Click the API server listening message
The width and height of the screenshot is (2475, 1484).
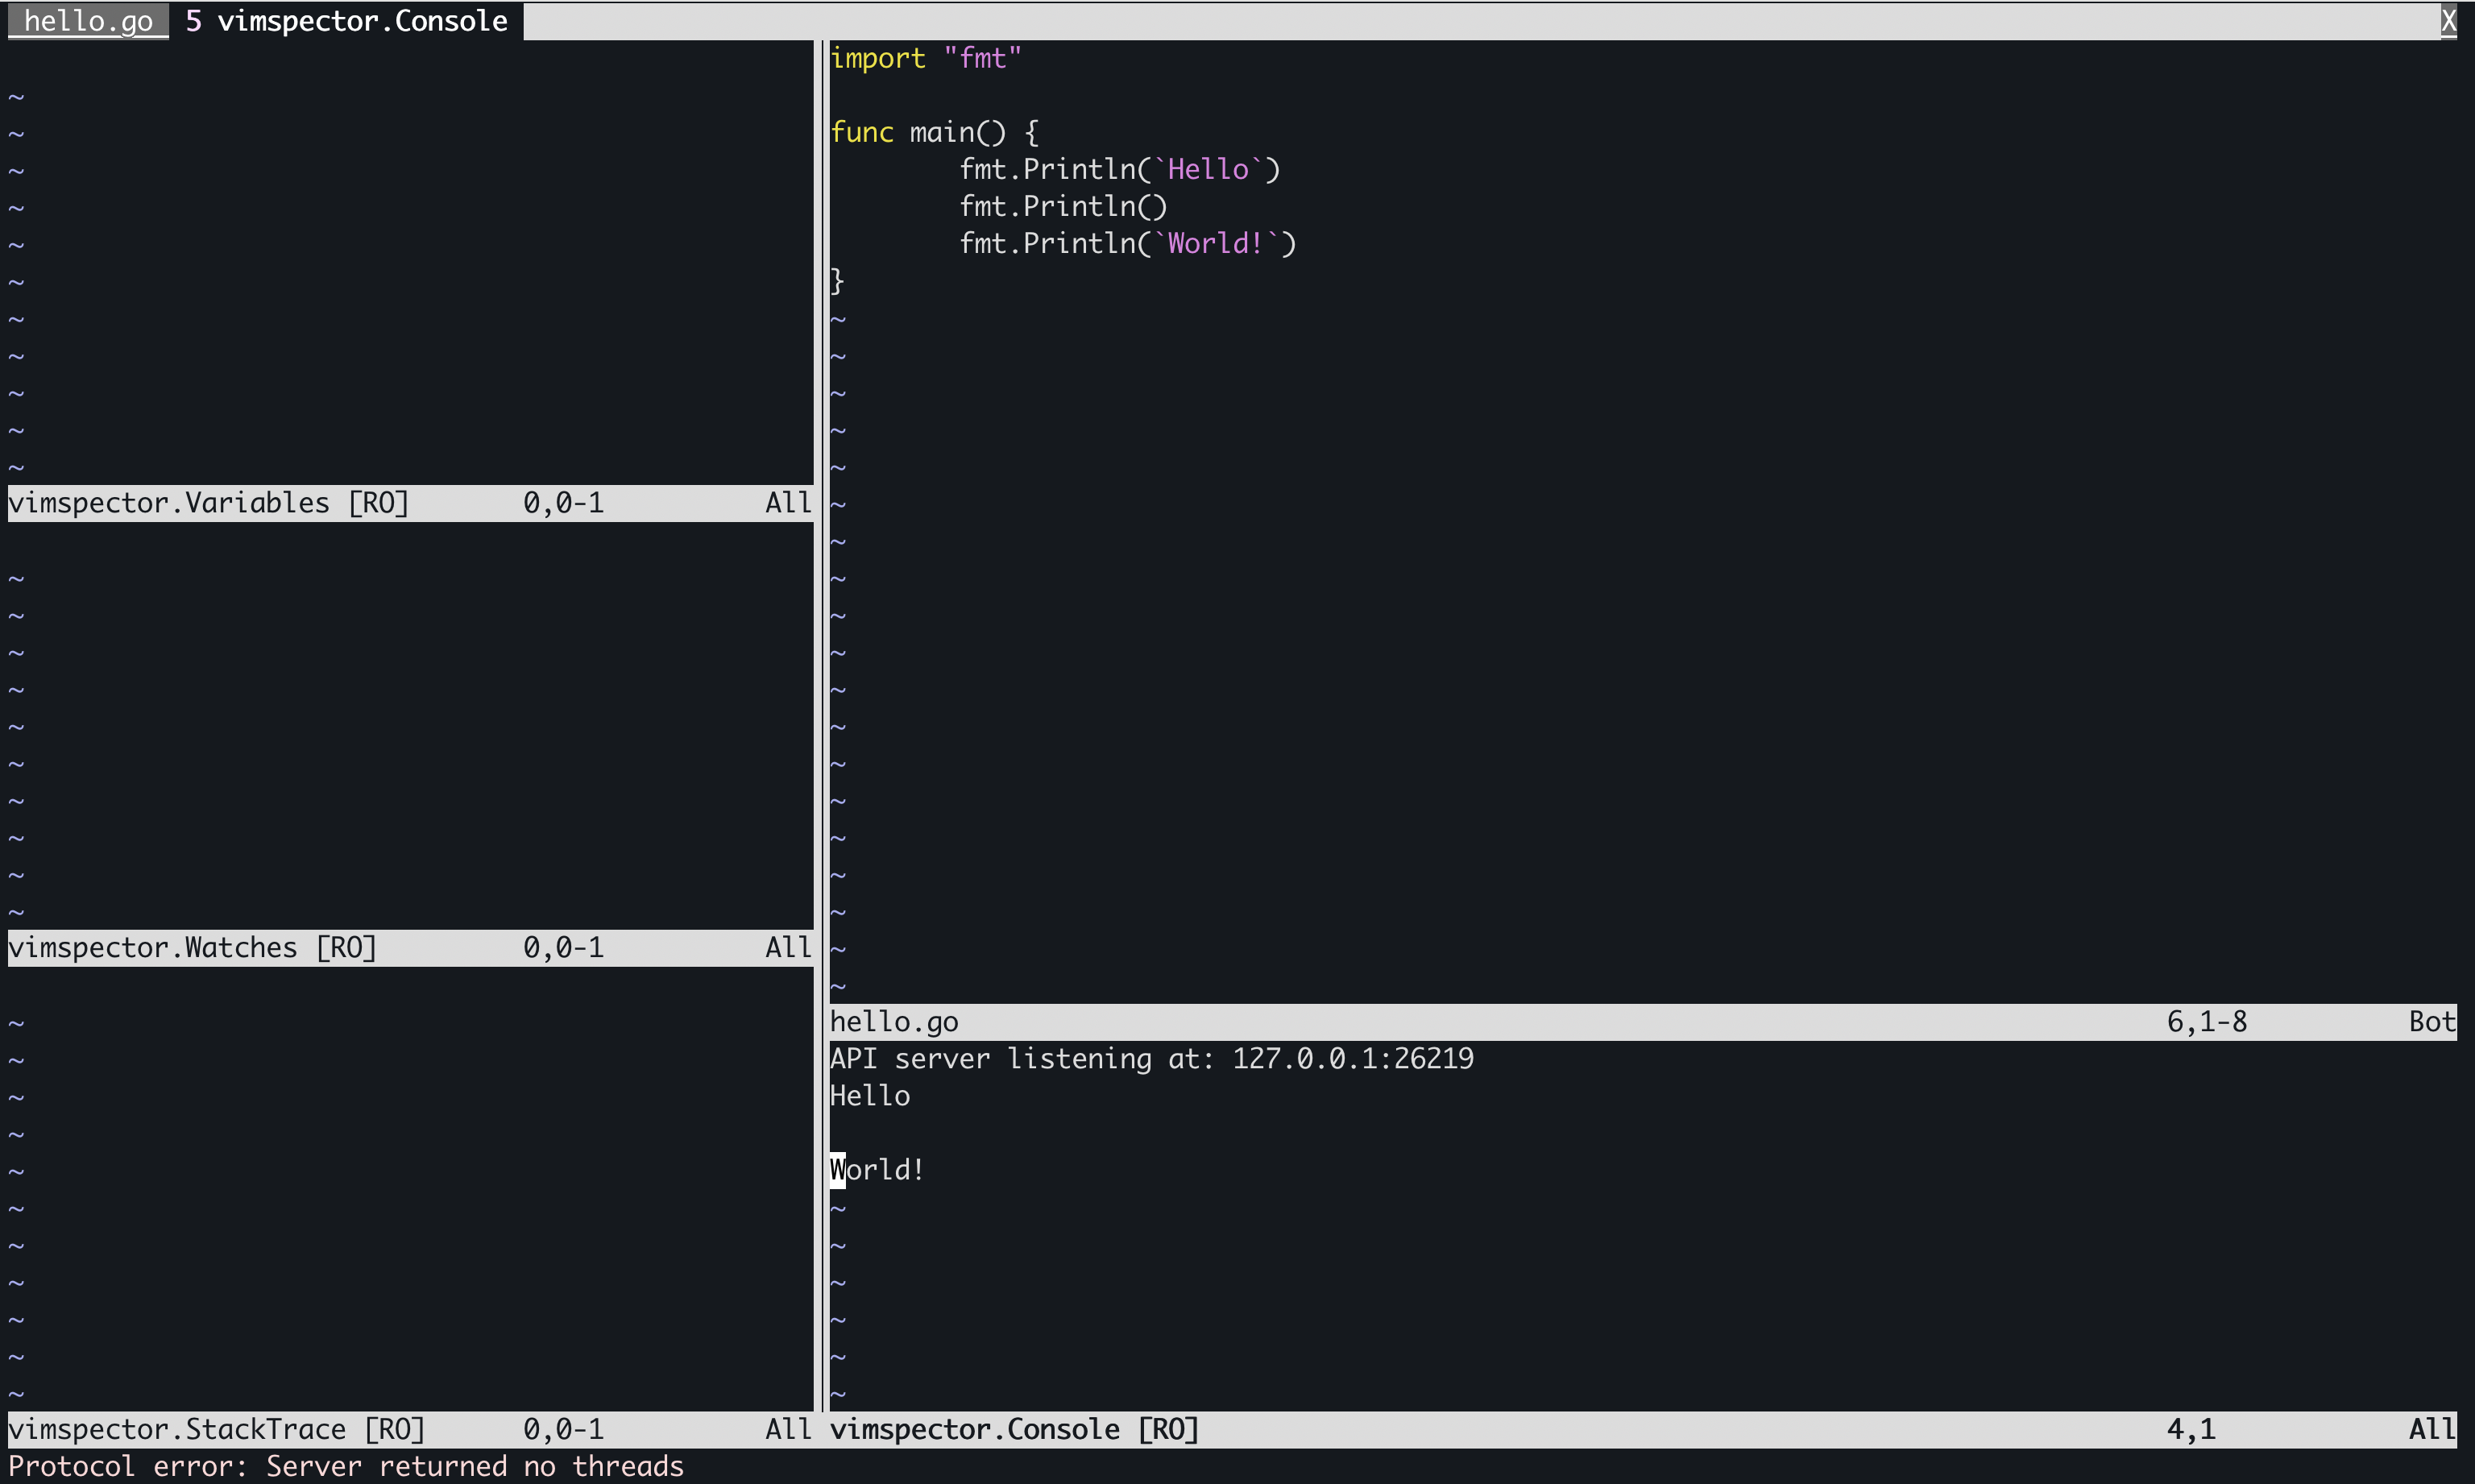pos(1150,1058)
